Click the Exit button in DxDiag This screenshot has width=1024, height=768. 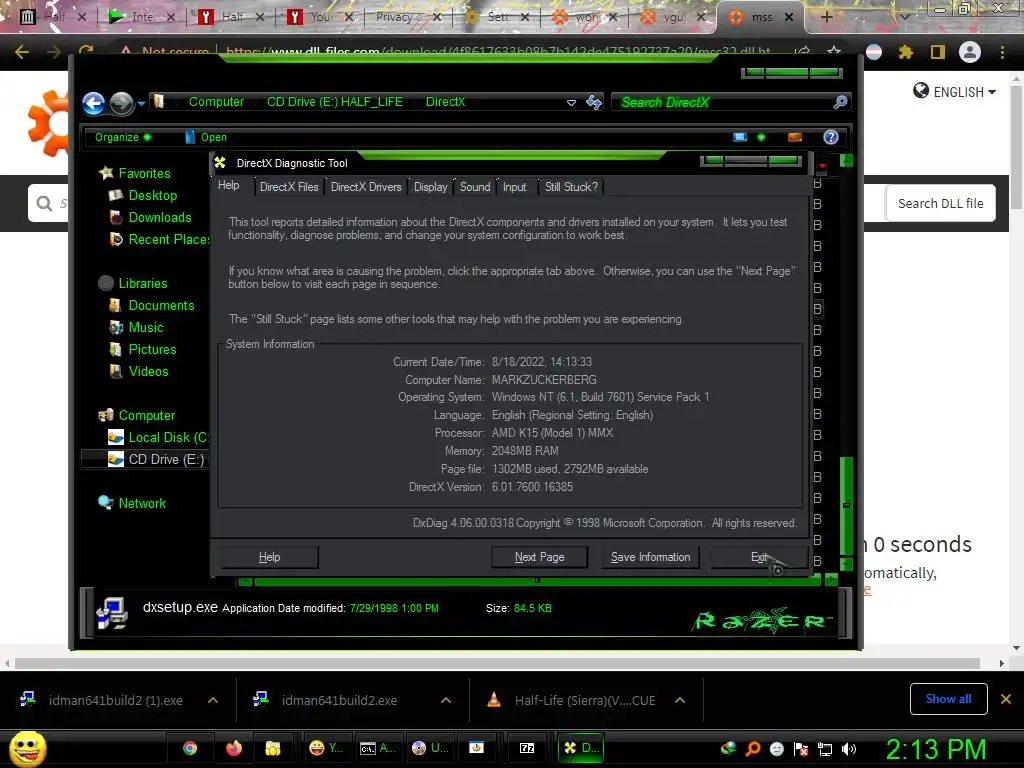point(760,557)
